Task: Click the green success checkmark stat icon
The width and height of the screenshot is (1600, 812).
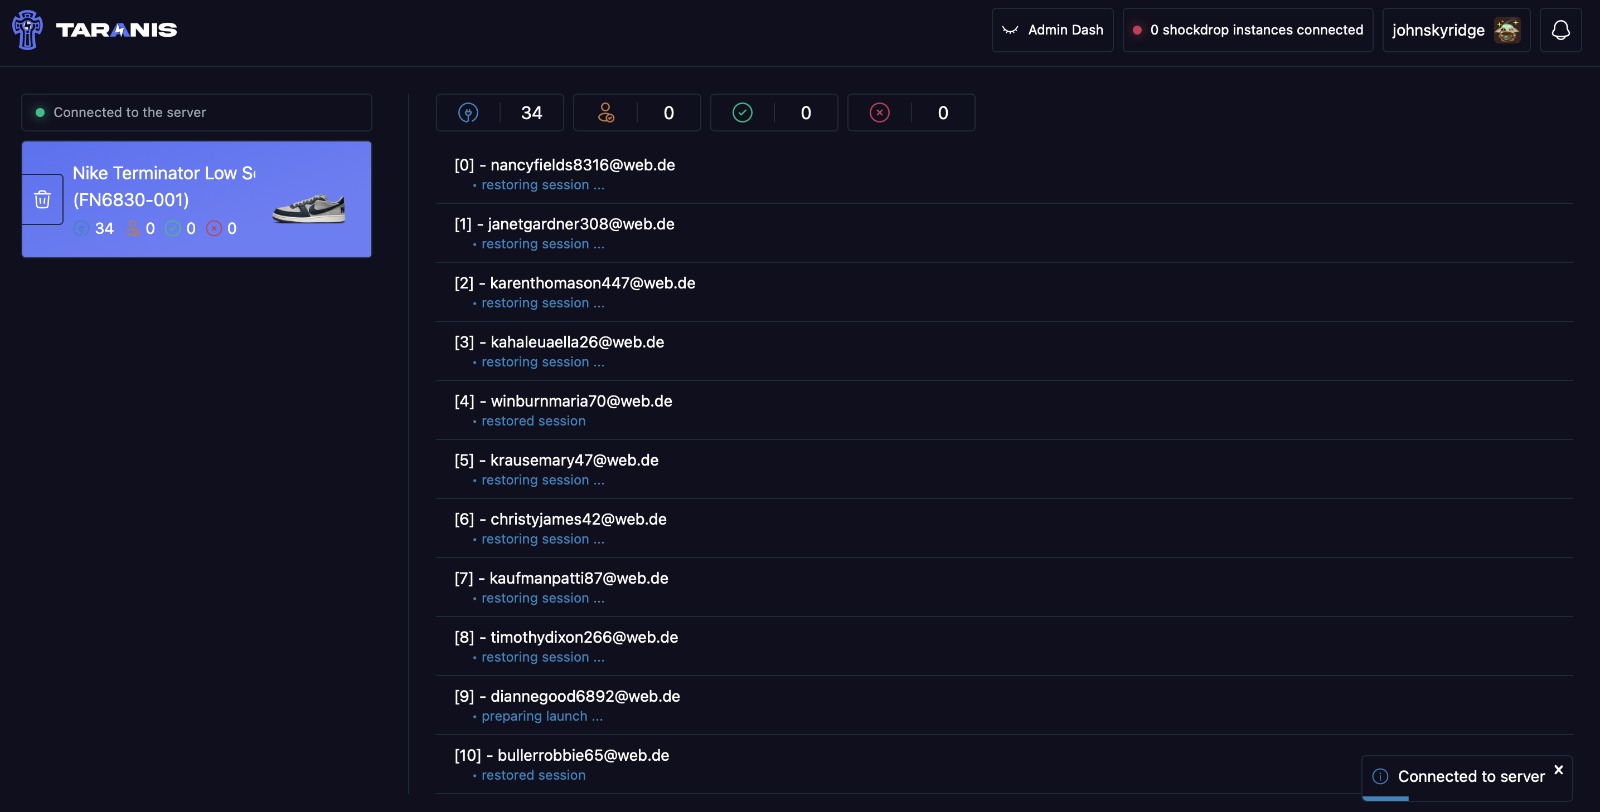Action: (742, 113)
